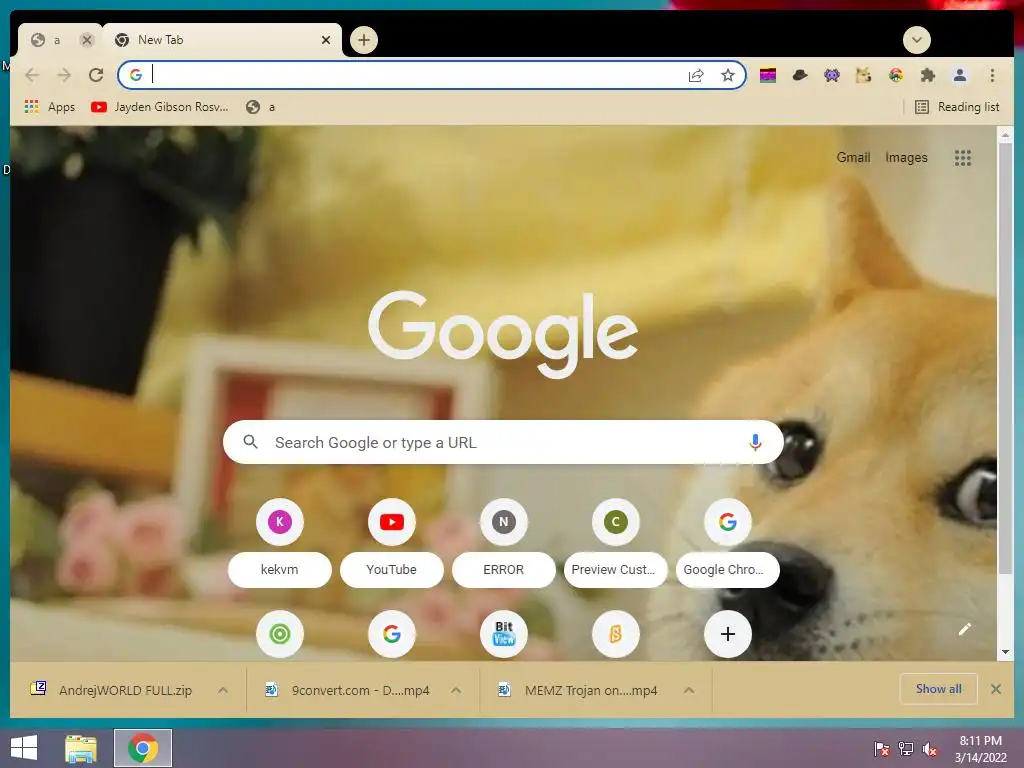This screenshot has height=768, width=1024.
Task: Open File Explorer from the taskbar
Action: [81, 748]
